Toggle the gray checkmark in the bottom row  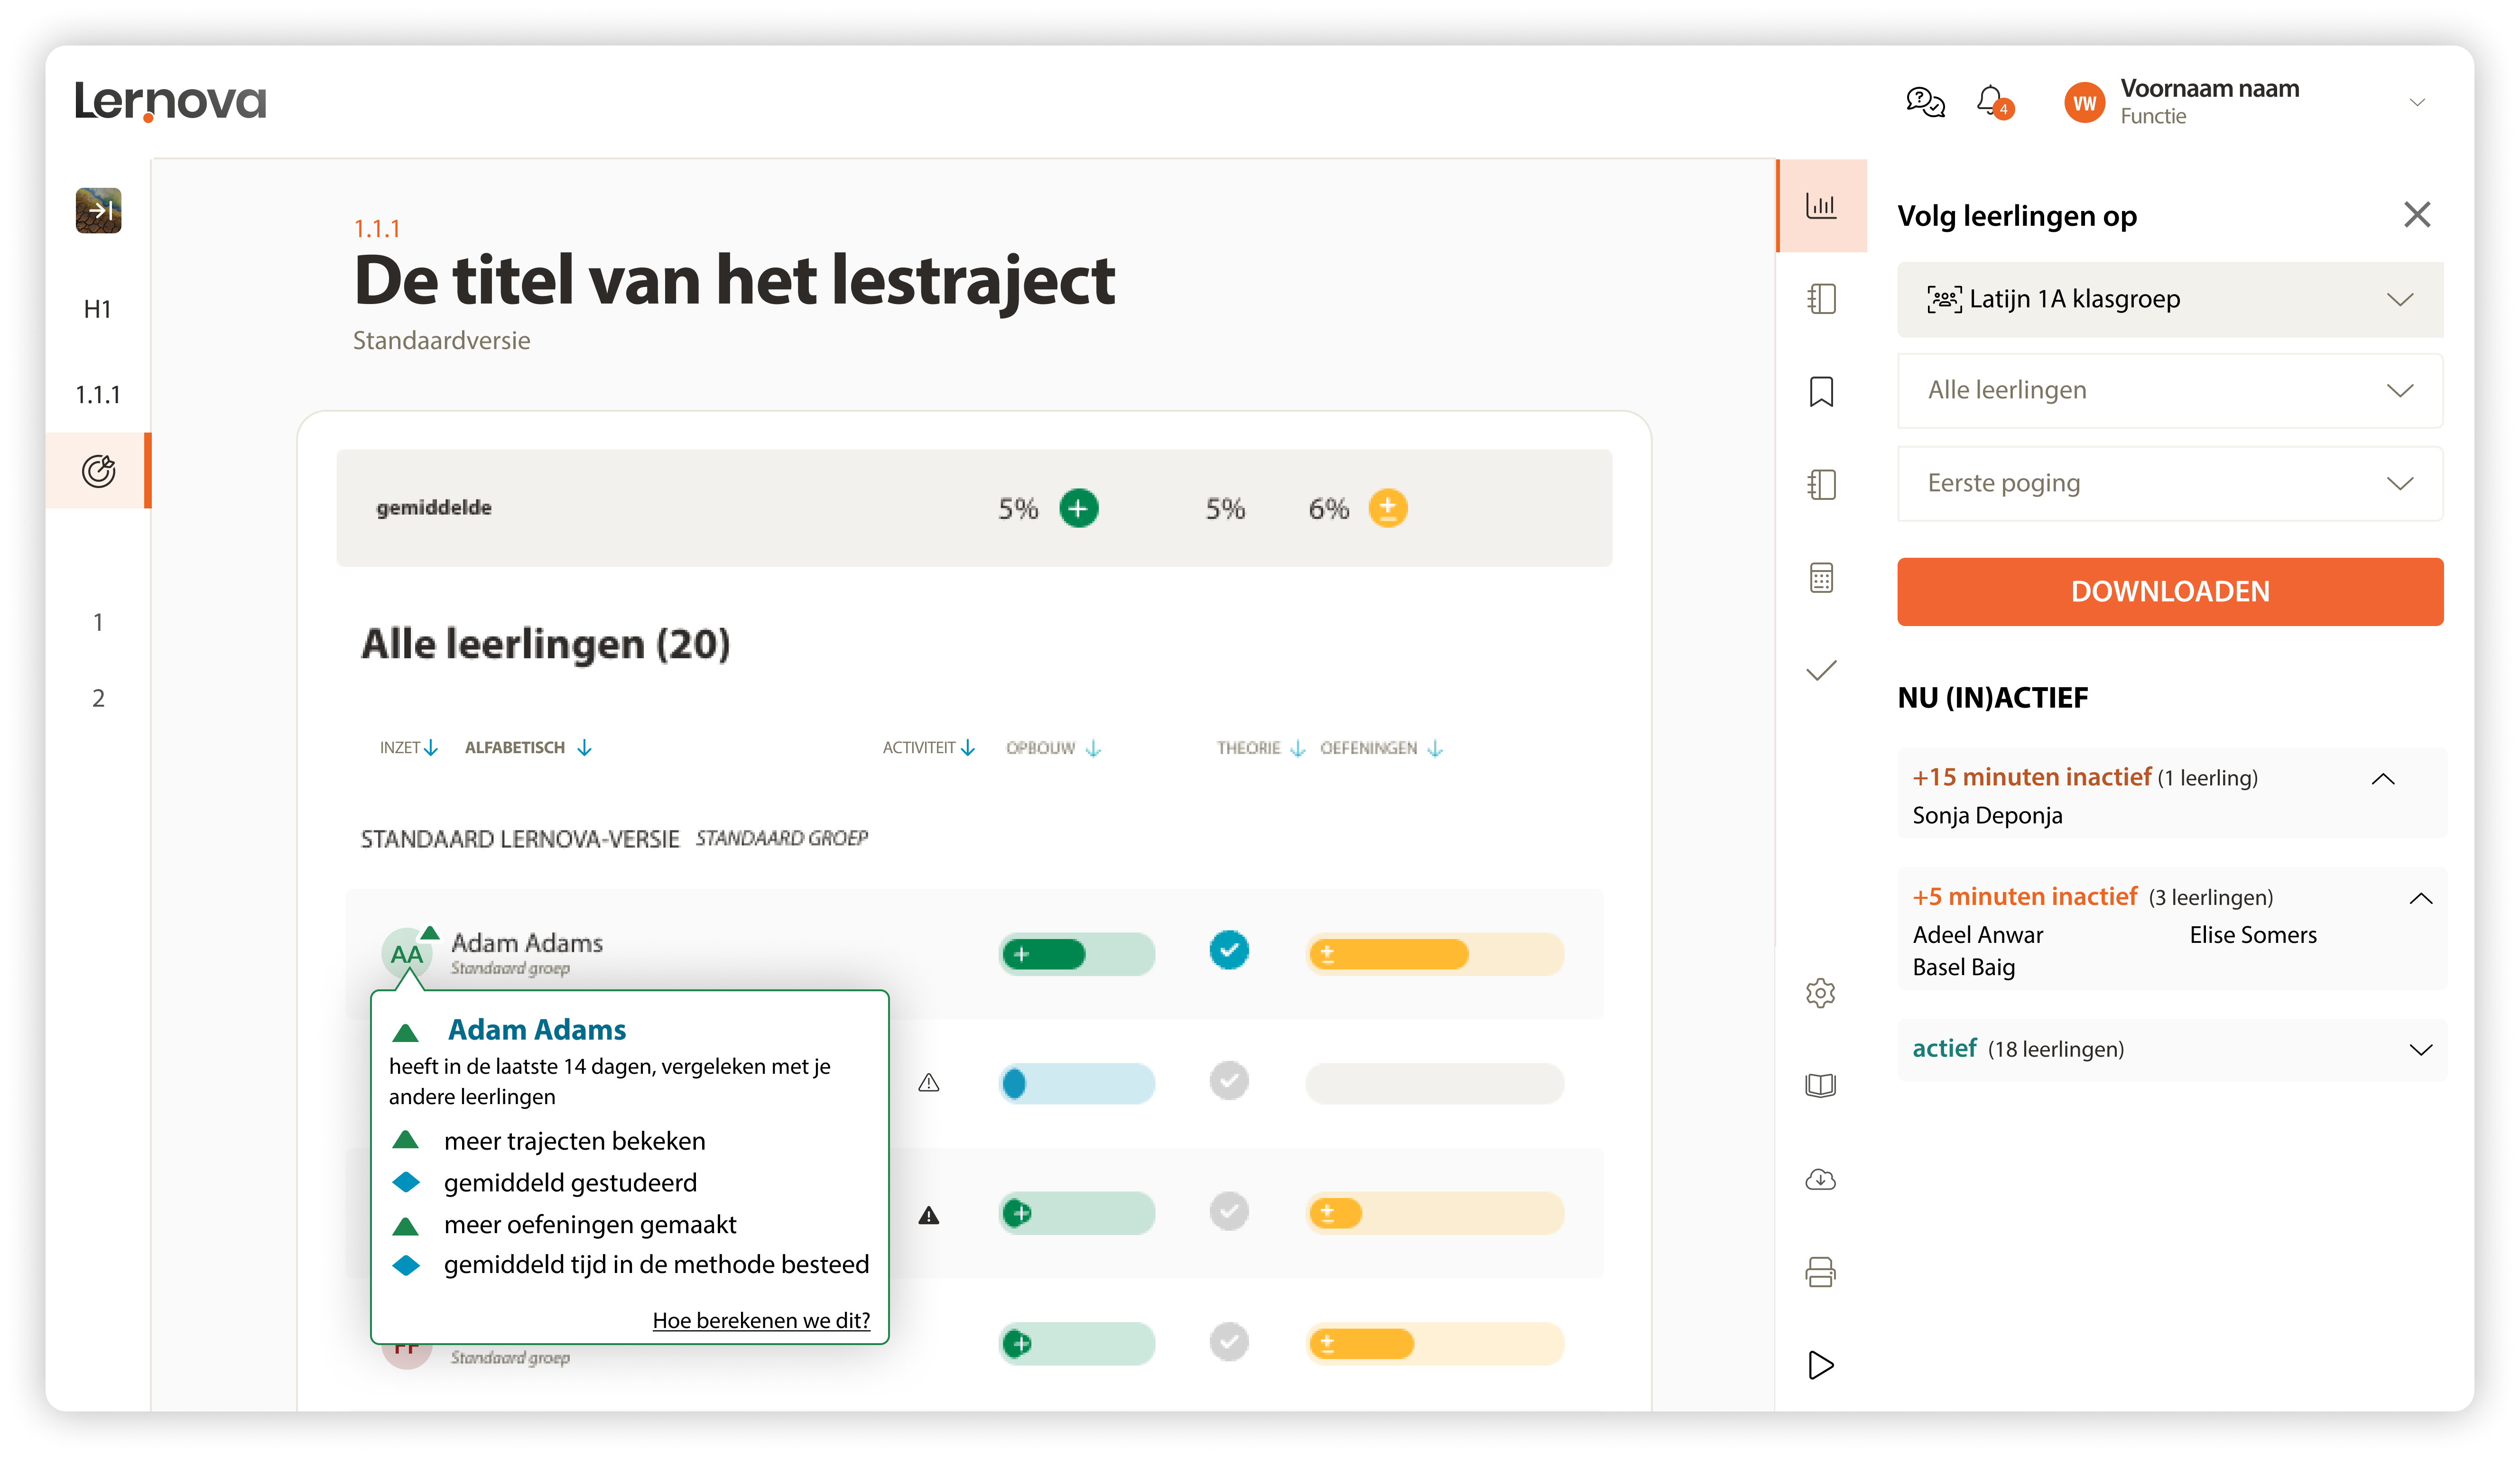1228,1342
